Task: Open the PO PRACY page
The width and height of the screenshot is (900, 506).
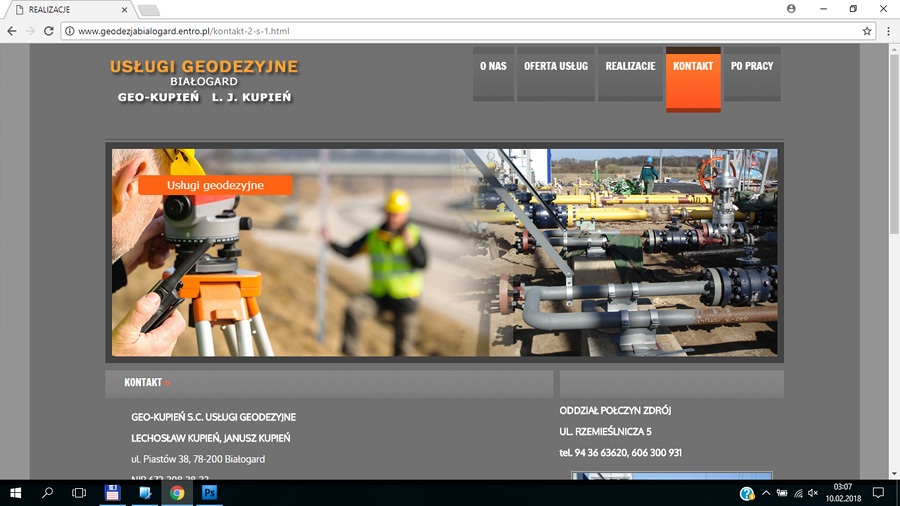Action: pos(752,66)
